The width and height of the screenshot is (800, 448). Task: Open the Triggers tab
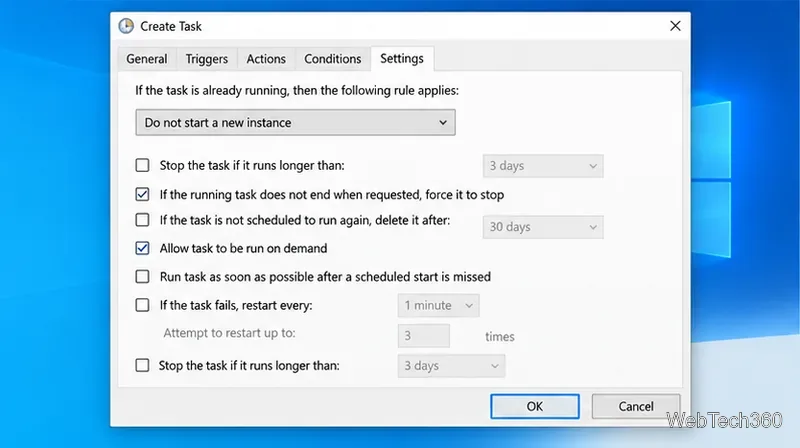(x=207, y=59)
